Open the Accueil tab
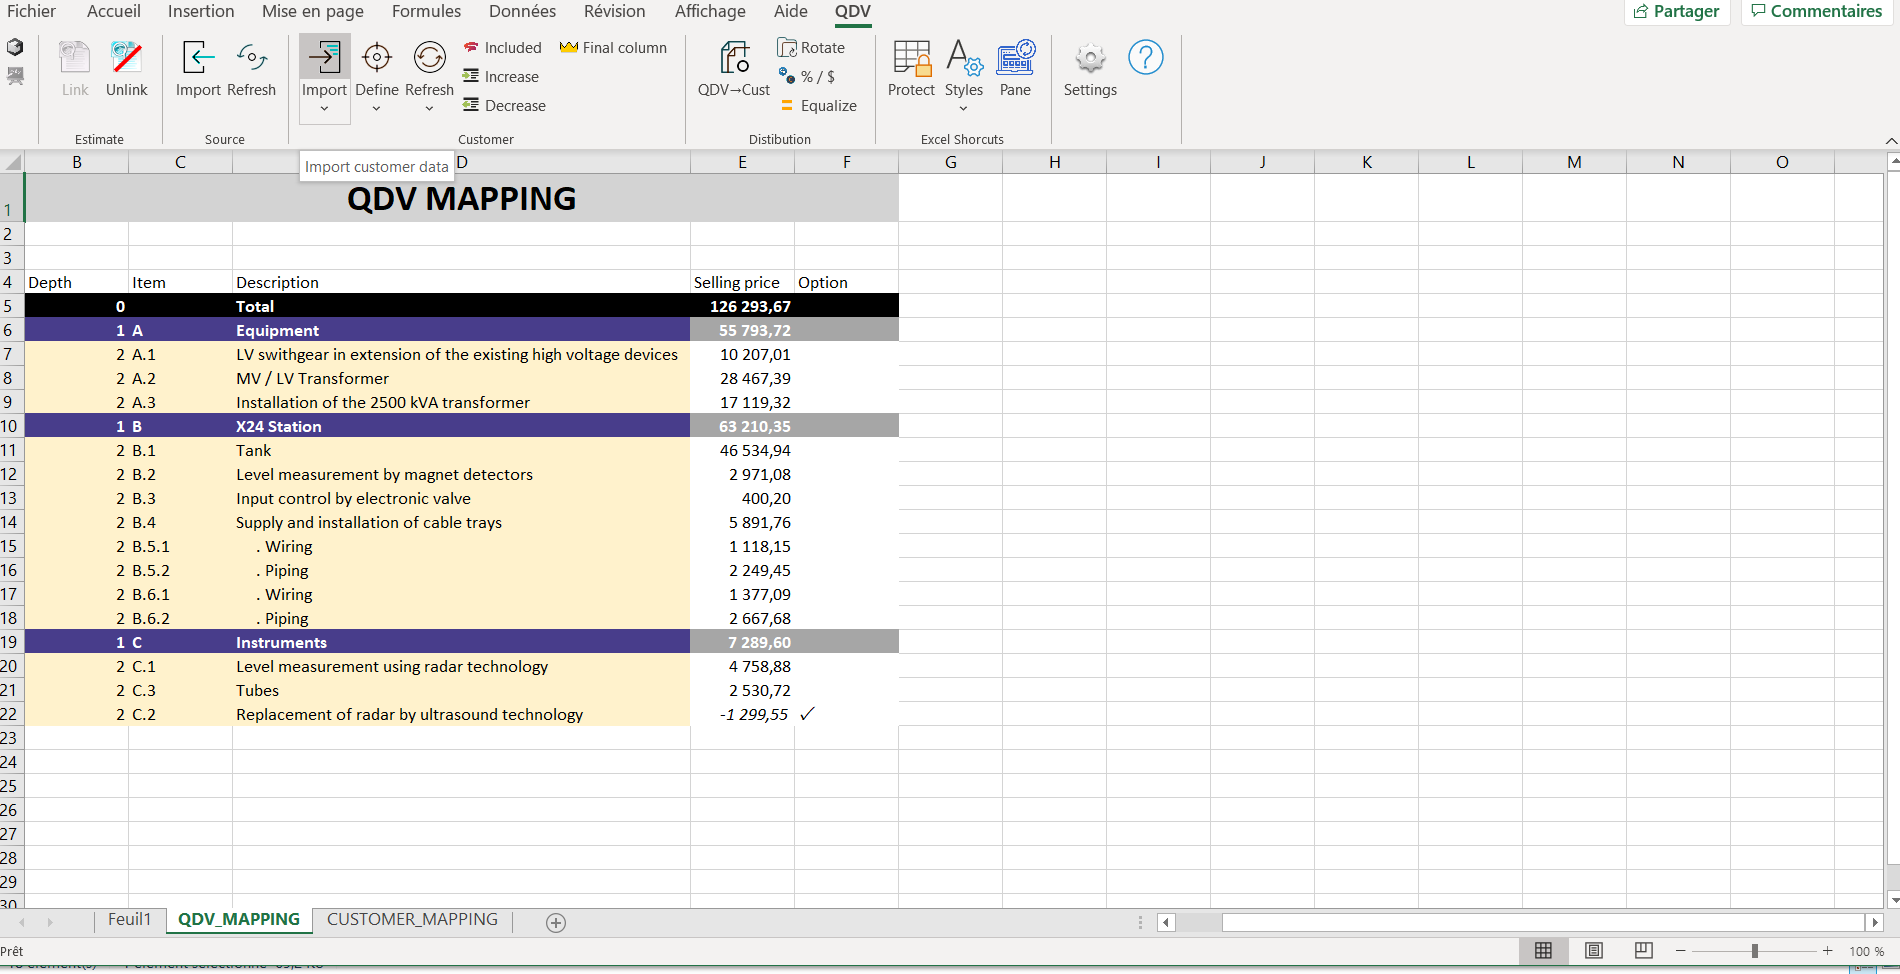This screenshot has height=974, width=1900. click(x=114, y=11)
